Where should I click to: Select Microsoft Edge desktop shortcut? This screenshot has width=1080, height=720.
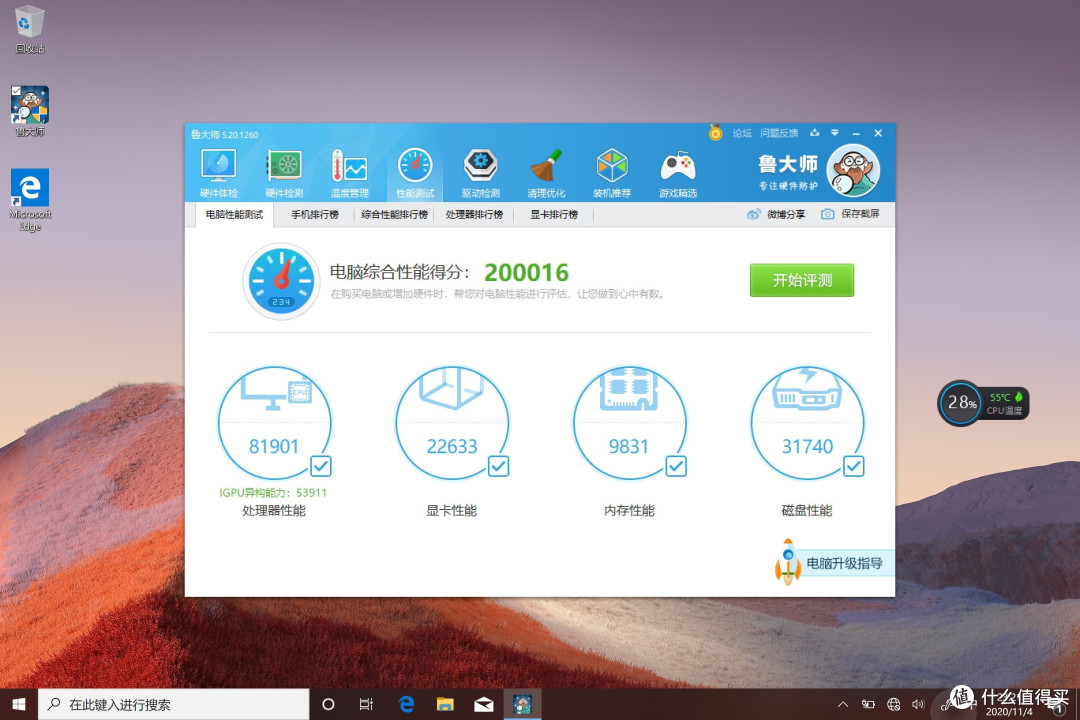(30, 200)
